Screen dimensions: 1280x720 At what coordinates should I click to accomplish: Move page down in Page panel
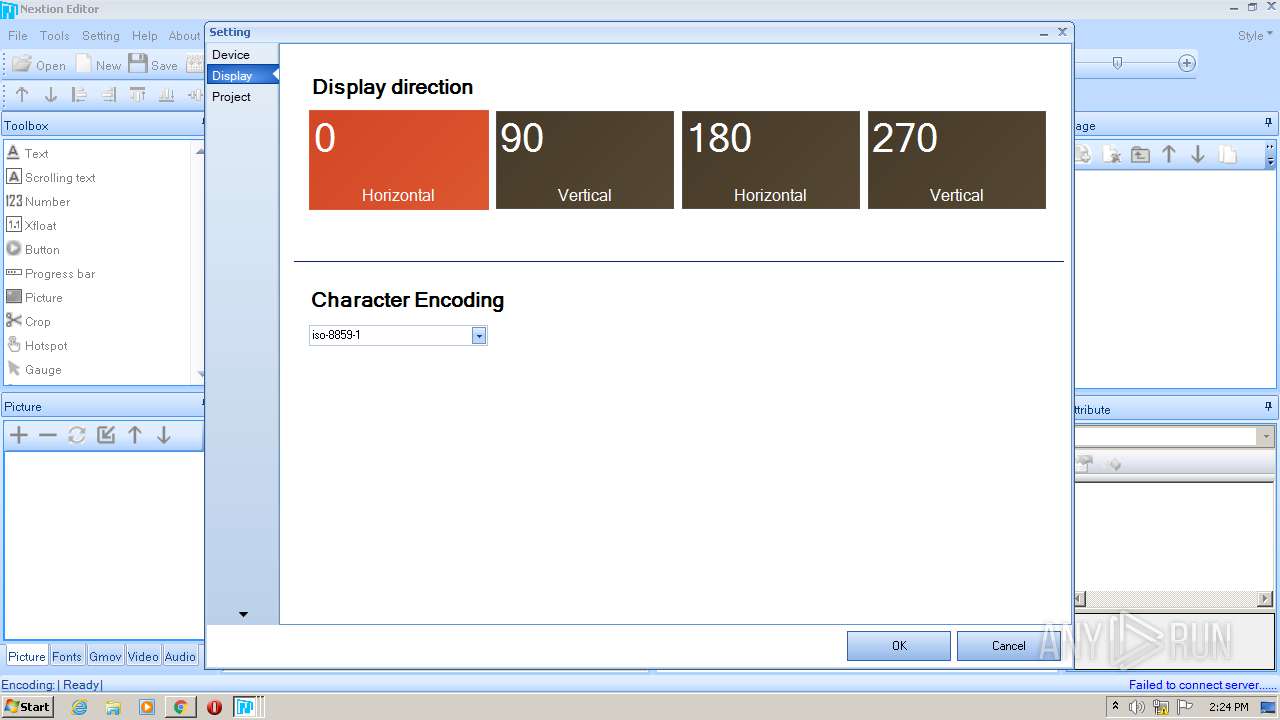(x=1198, y=155)
